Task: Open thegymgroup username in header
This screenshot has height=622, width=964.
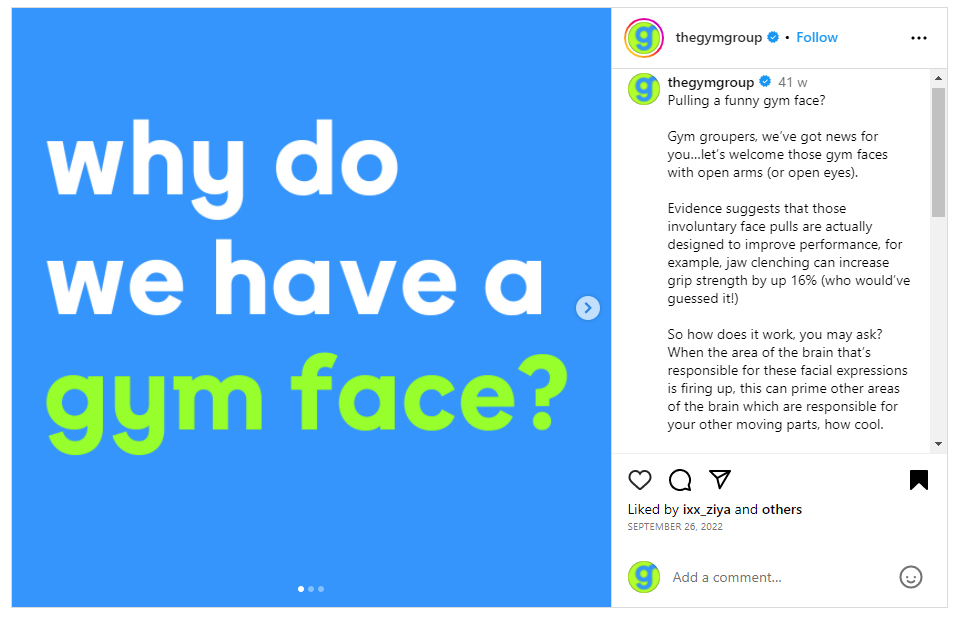Action: pyautogui.click(x=720, y=38)
